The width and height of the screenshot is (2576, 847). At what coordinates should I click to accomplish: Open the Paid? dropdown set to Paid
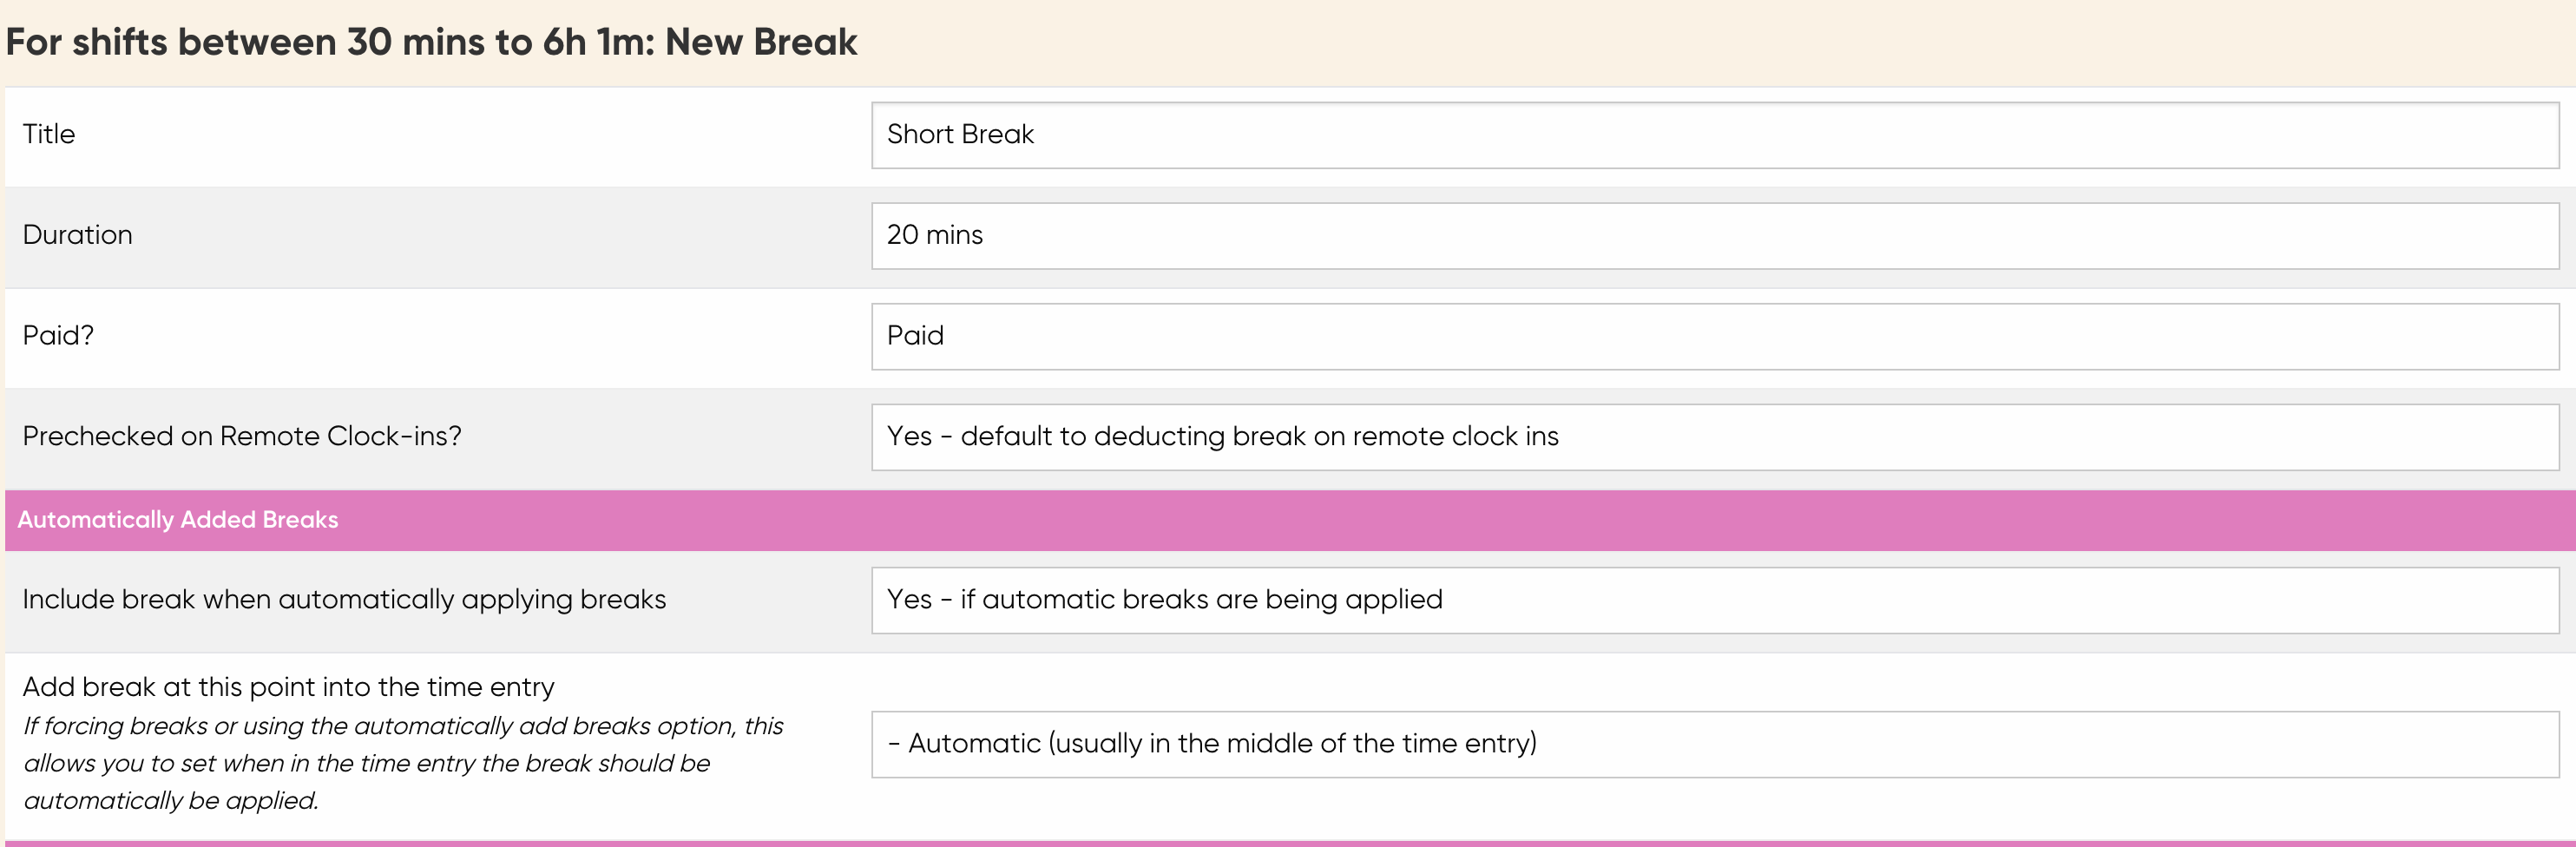[x=1715, y=337]
